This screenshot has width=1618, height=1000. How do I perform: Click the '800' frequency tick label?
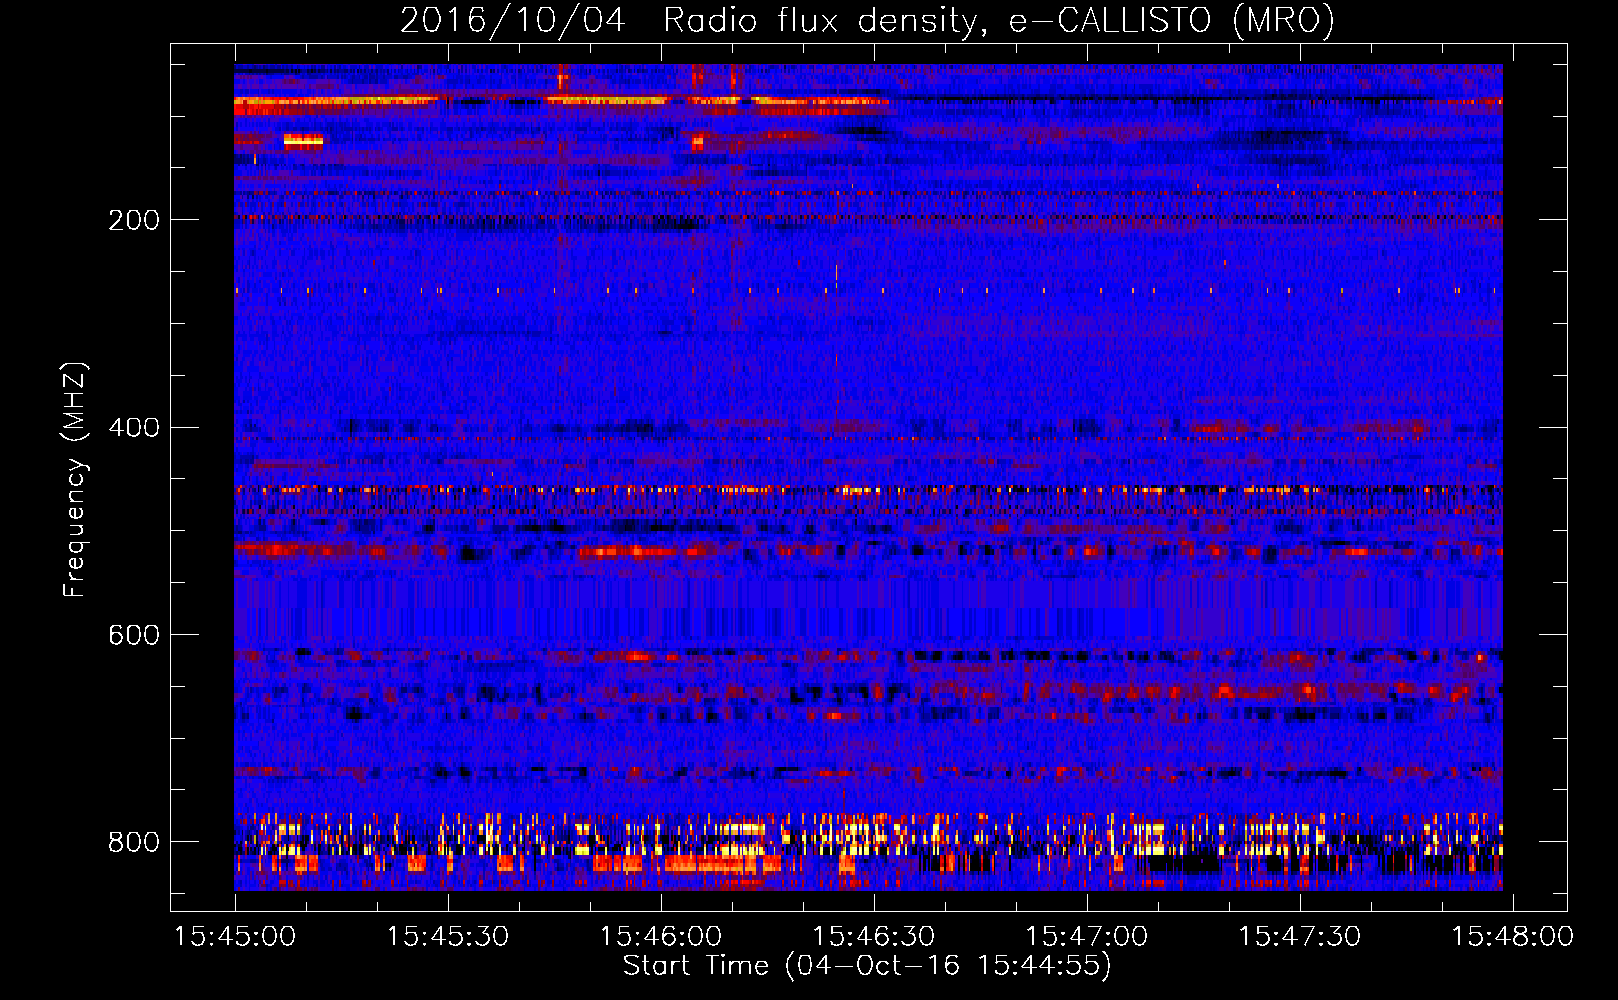(x=134, y=843)
